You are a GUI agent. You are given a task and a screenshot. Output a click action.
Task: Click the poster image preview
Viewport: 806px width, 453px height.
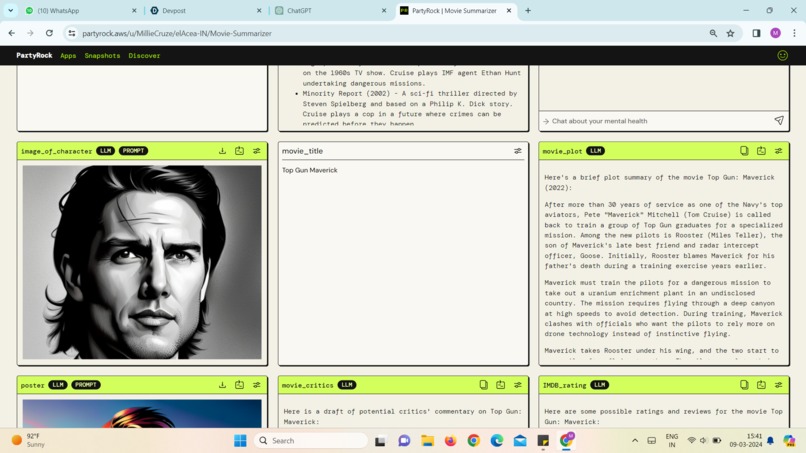click(142, 413)
